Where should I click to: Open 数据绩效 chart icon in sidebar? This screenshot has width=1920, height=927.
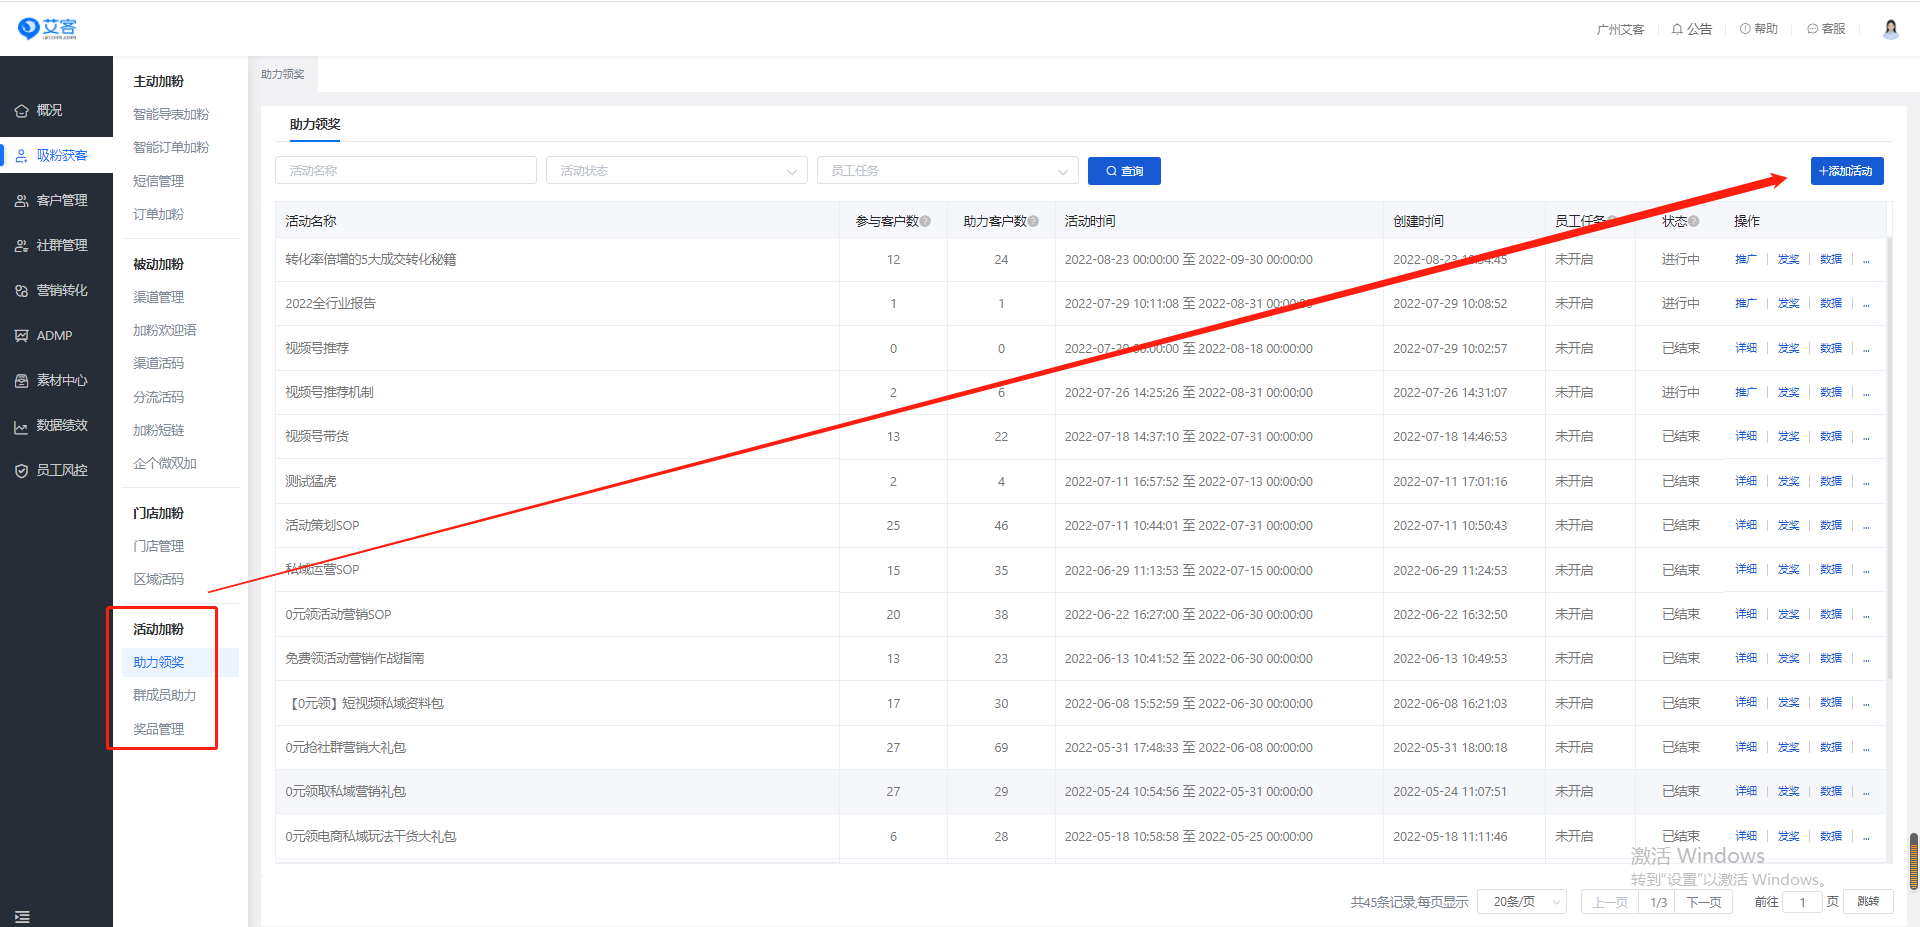21,427
